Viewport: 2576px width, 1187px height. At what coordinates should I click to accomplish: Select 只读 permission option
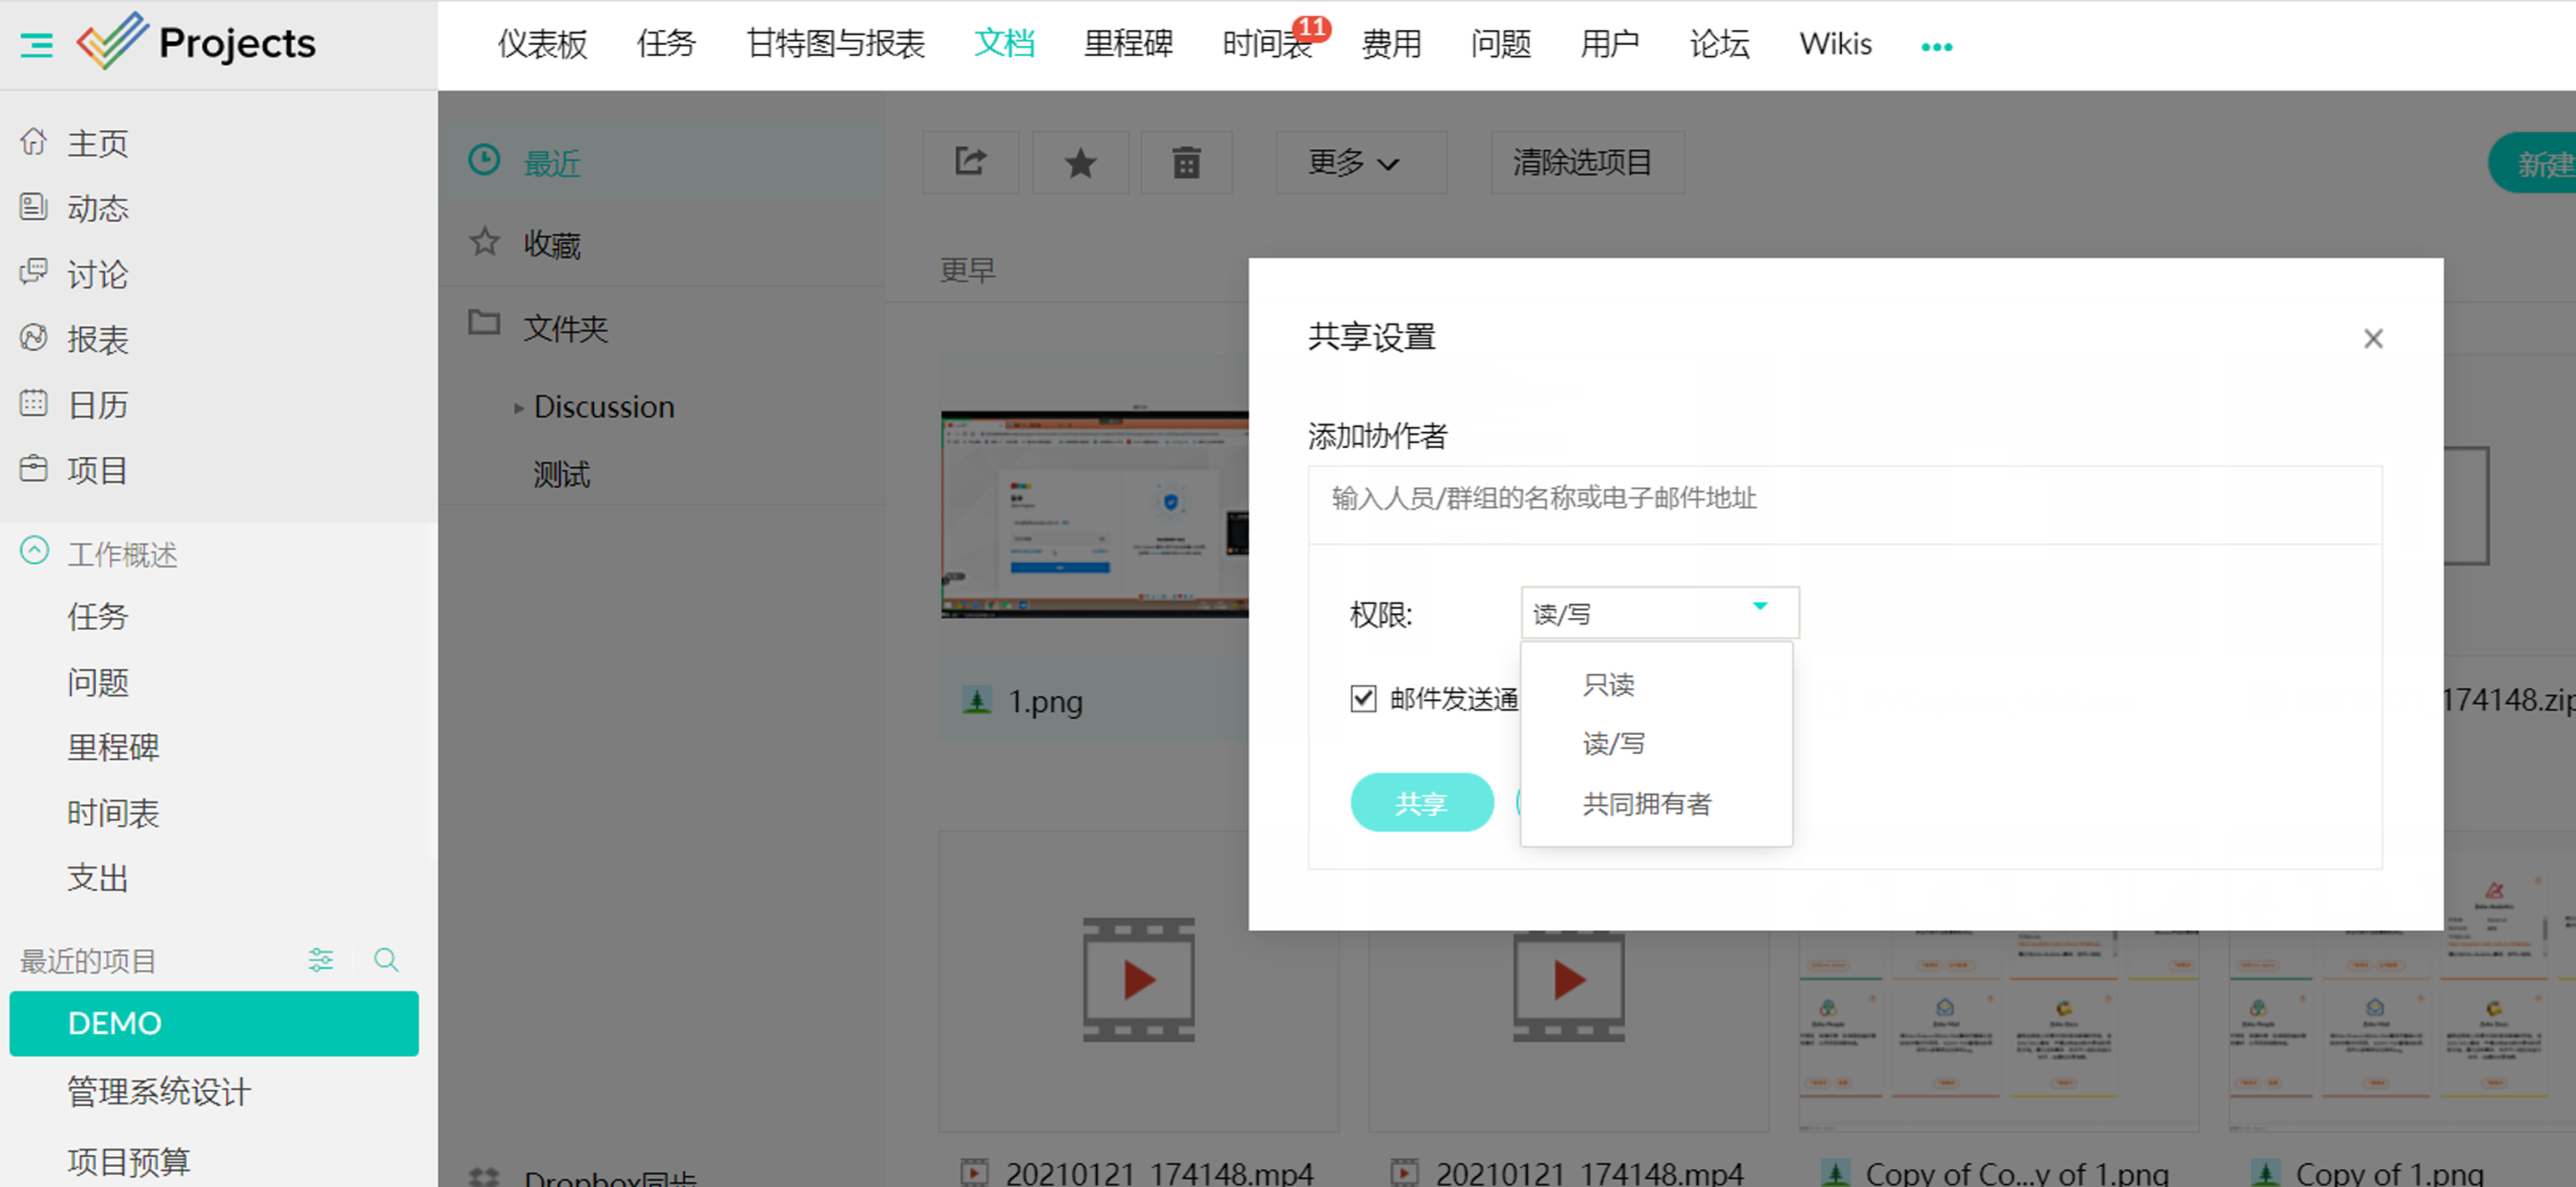pyautogui.click(x=1608, y=685)
